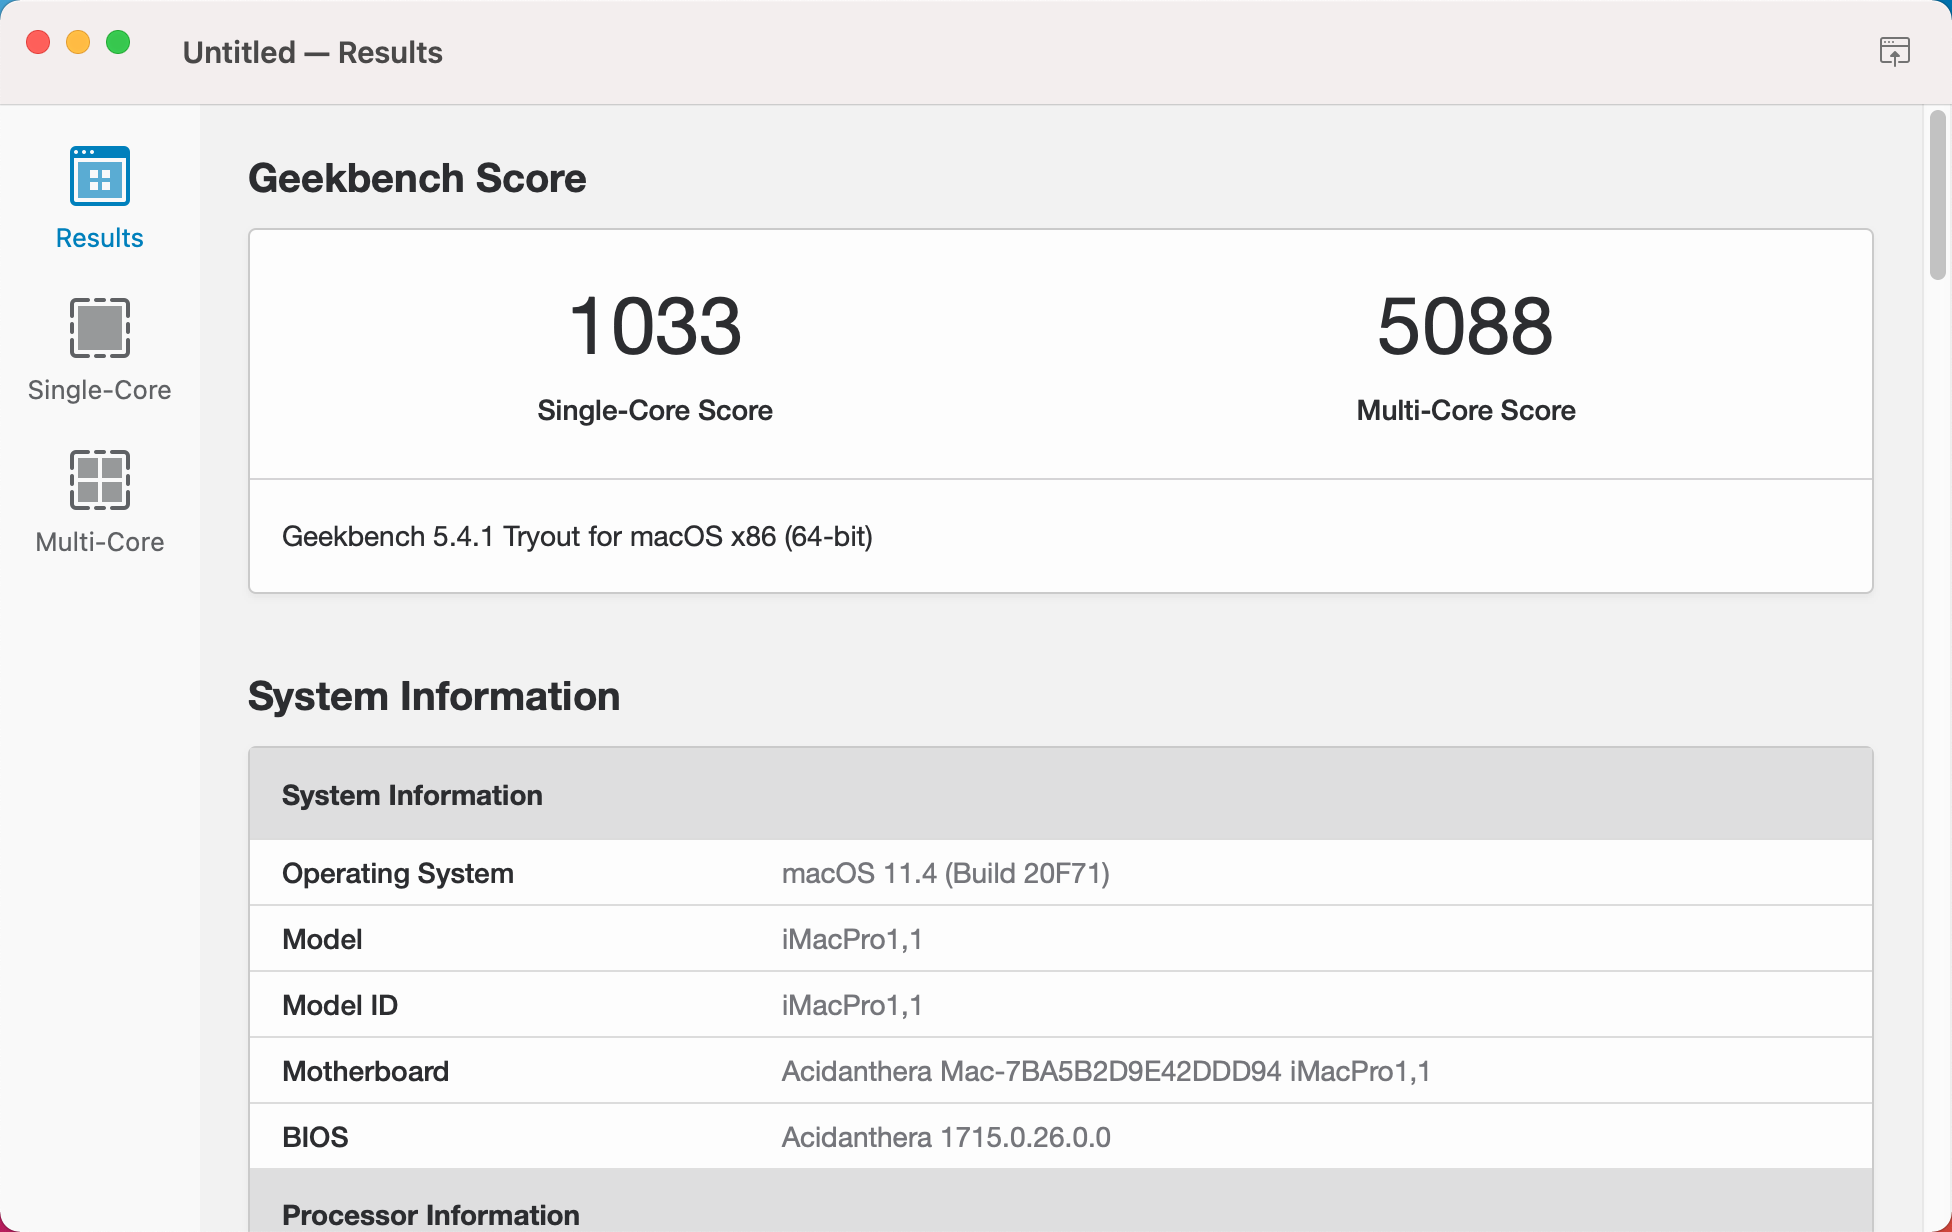1952x1232 pixels.
Task: Click the vertical scrollbar thumb
Action: (1937, 195)
